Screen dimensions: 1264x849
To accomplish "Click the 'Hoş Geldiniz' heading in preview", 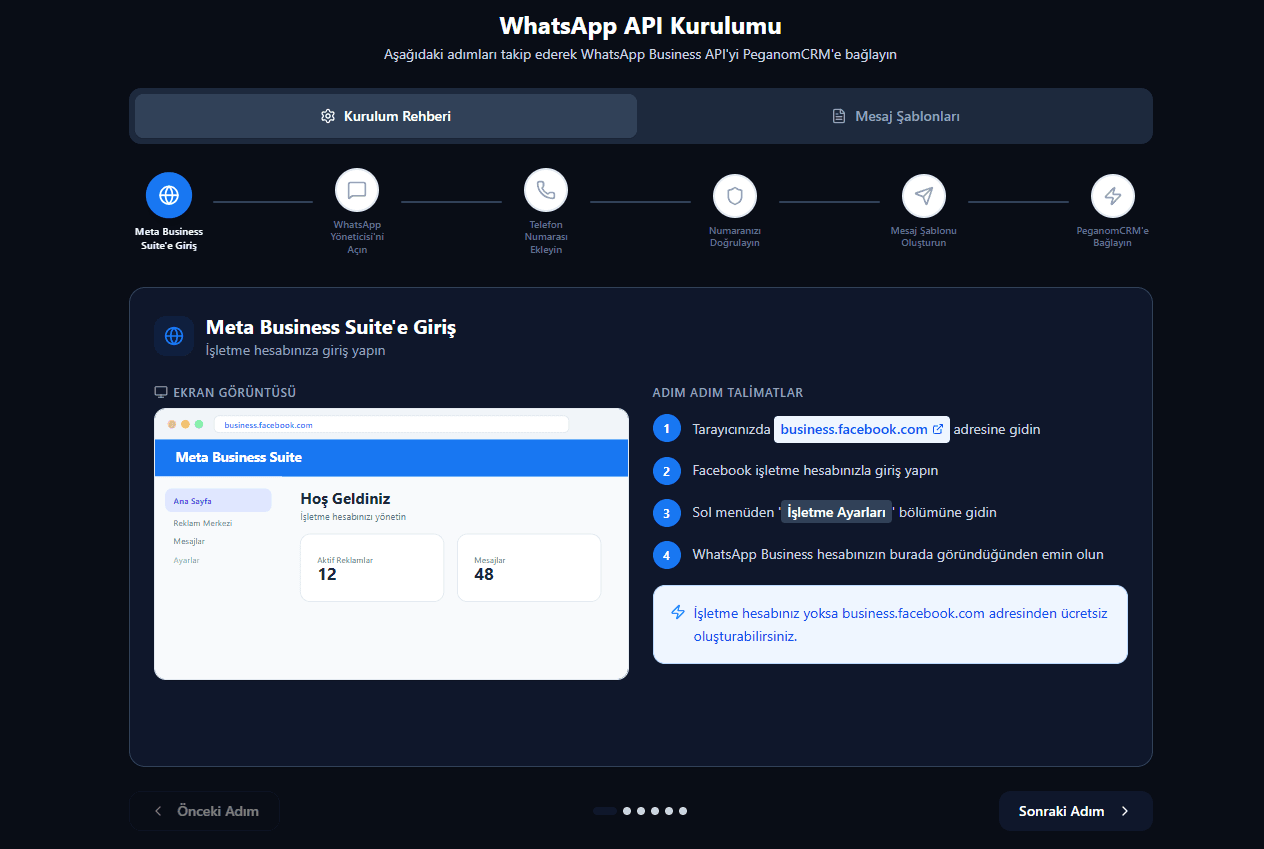I will click(345, 499).
